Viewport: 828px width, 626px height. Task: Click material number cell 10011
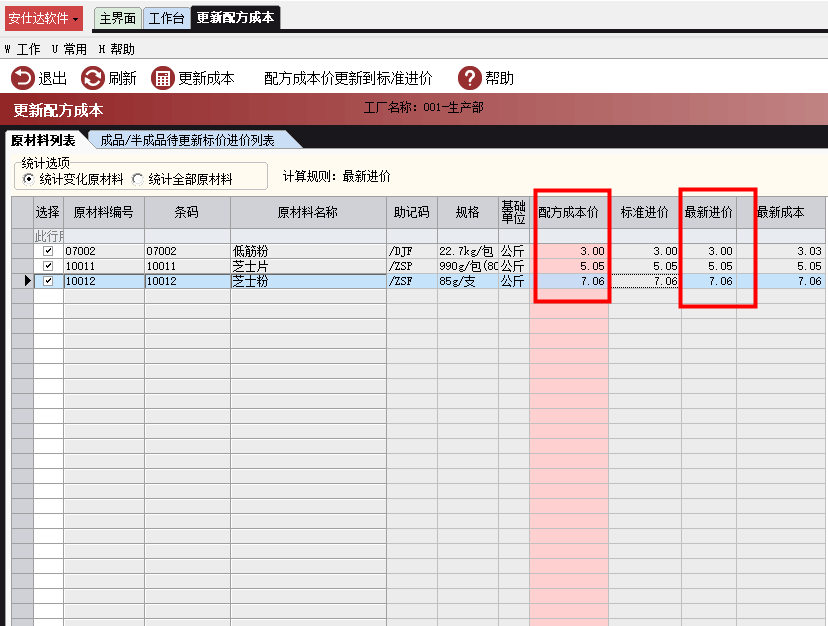click(x=104, y=266)
